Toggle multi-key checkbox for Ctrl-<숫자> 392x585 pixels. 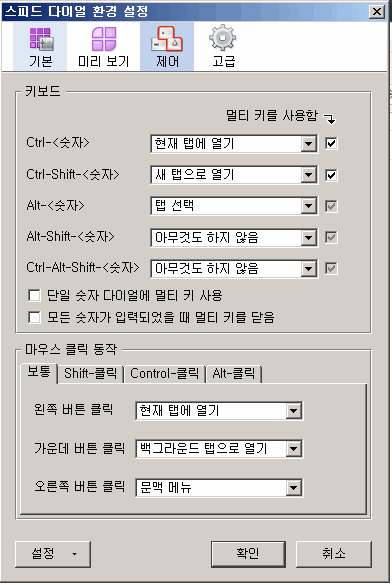click(x=331, y=143)
